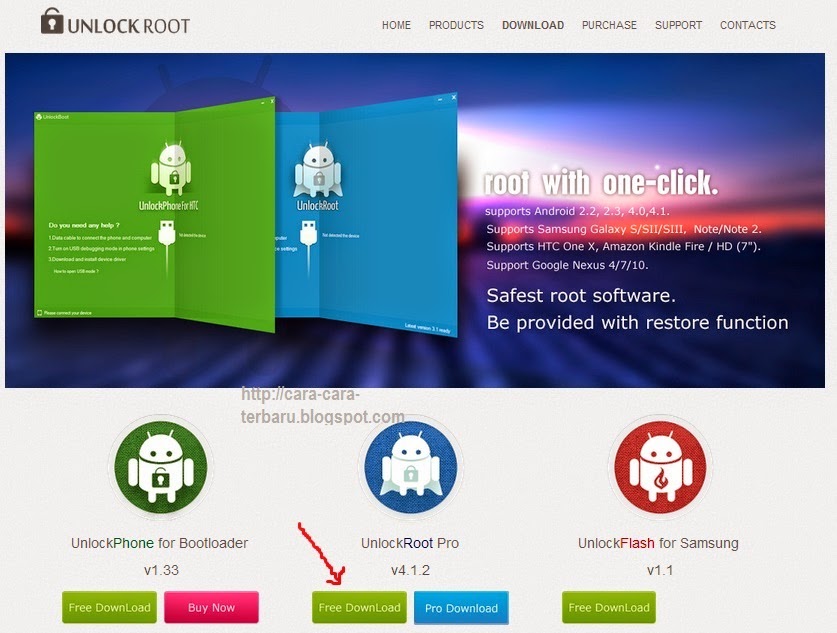This screenshot has width=837, height=633.
Task: Click the 'Safest root software.' banner text
Action: coord(581,295)
